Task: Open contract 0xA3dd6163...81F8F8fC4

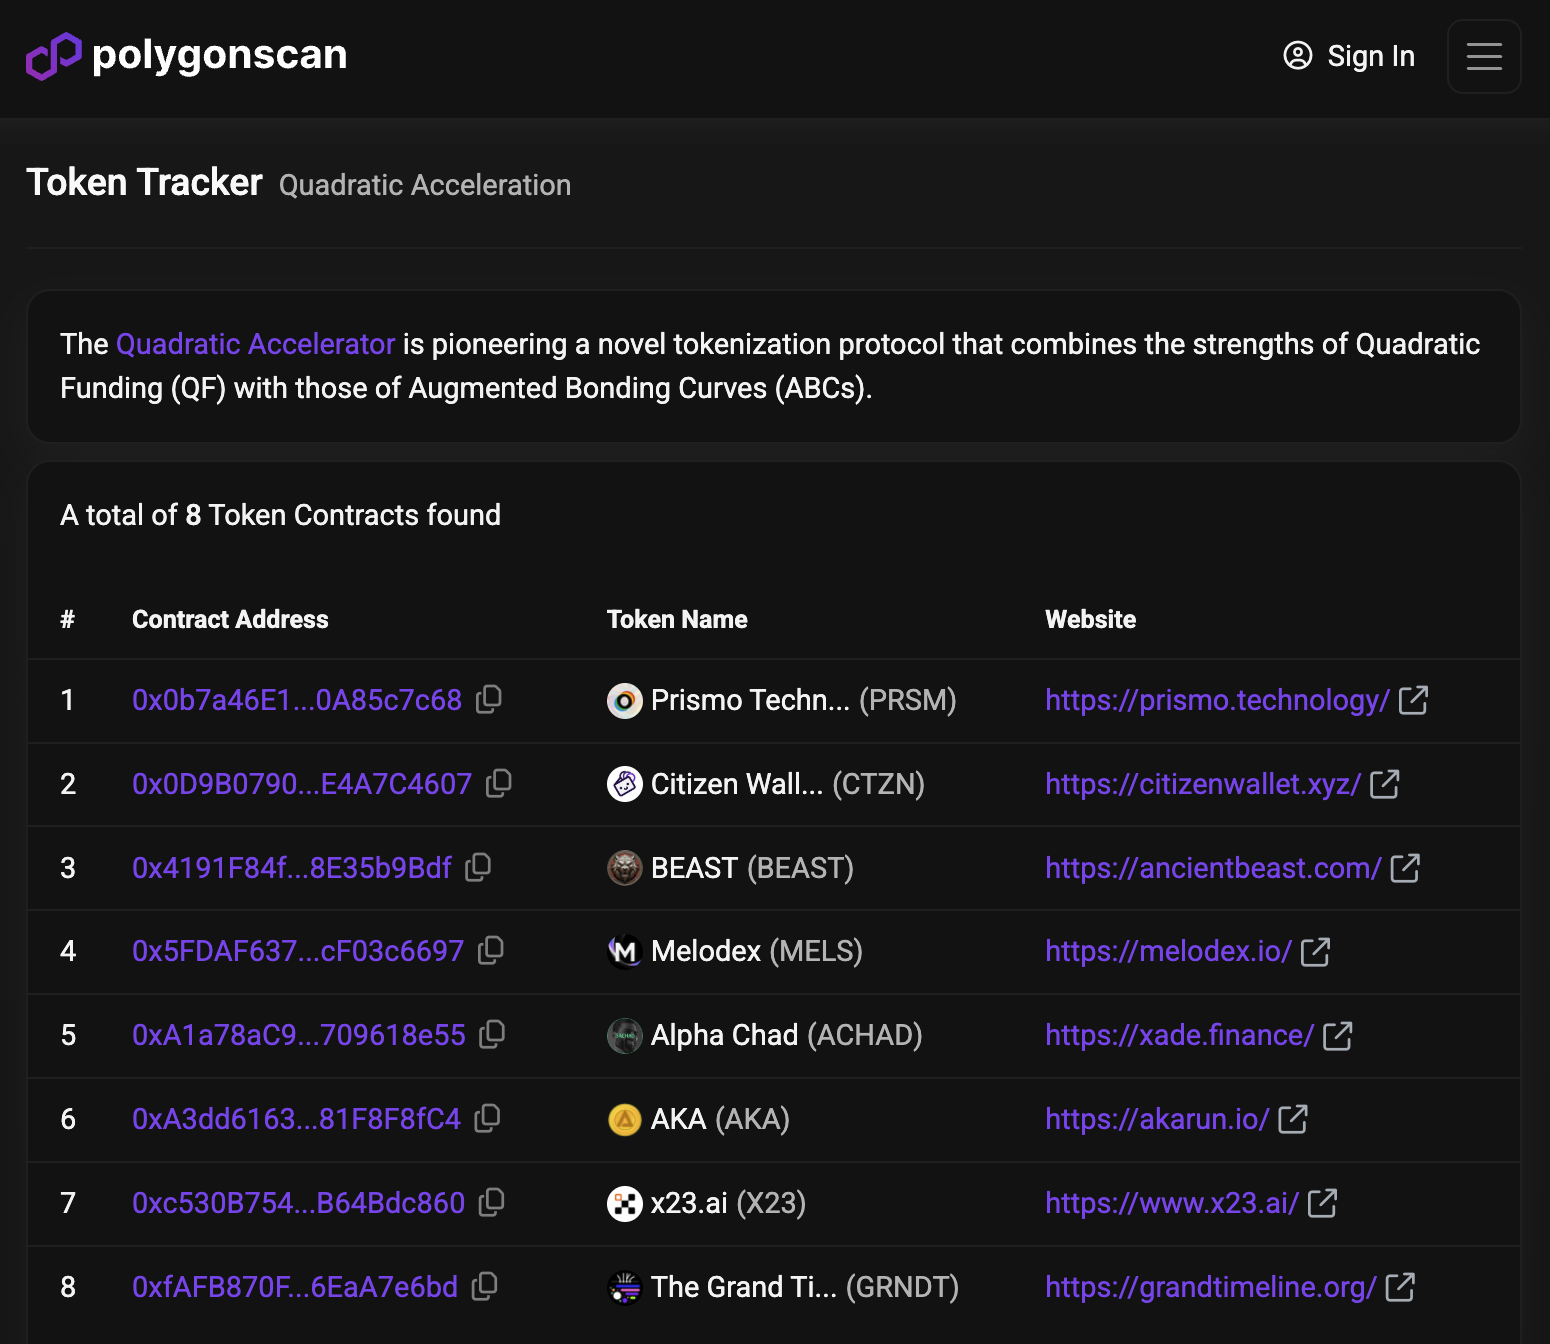Action: tap(297, 1119)
